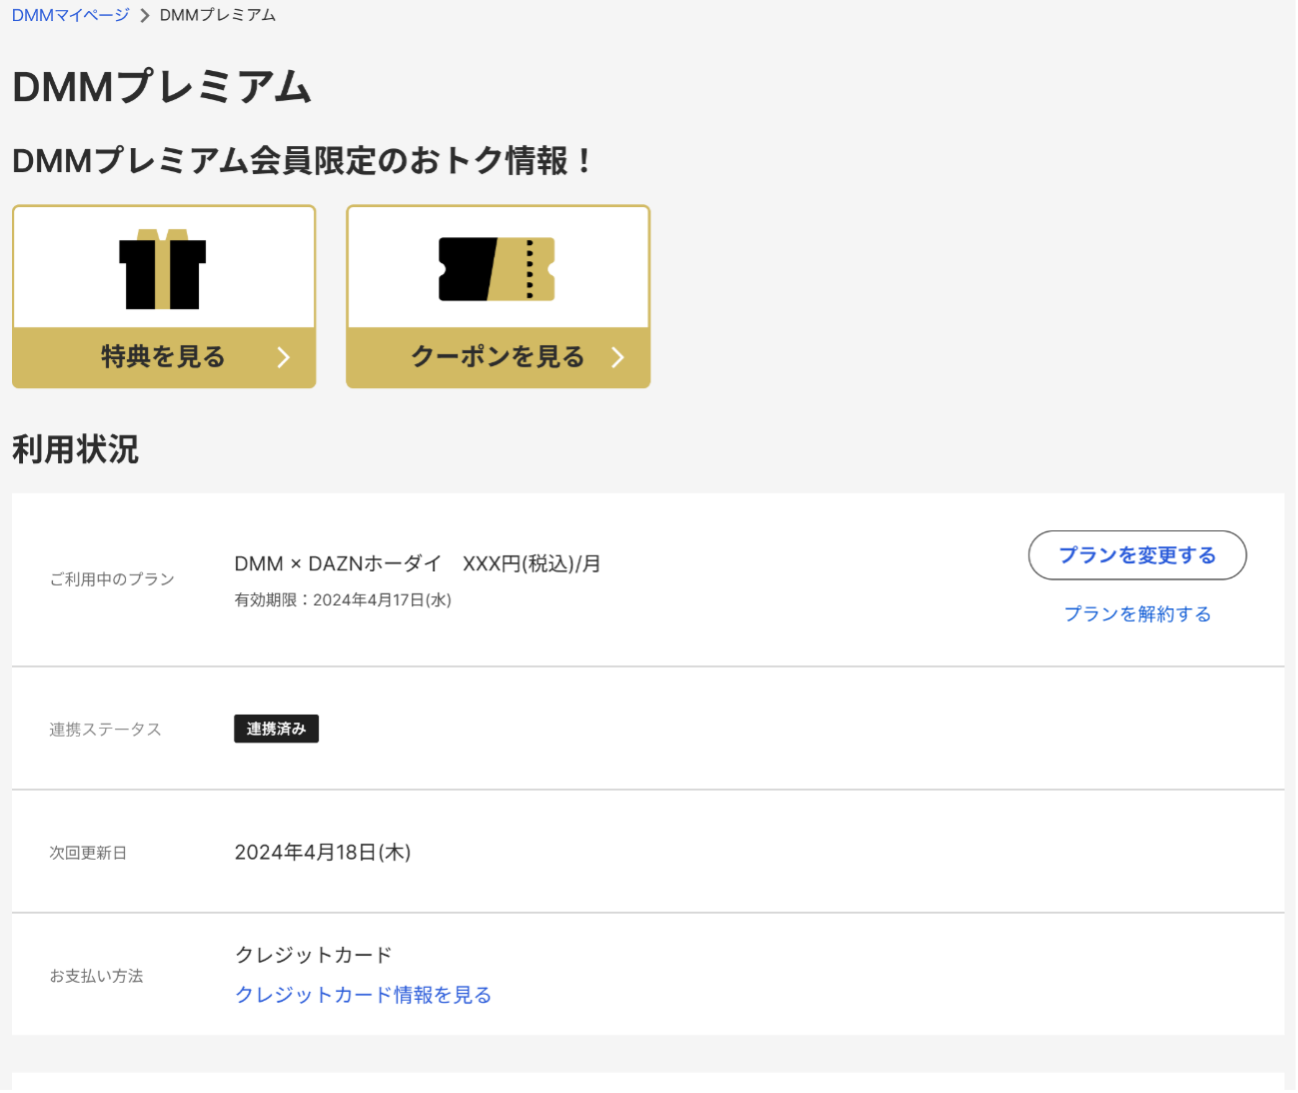
Task: Select the plan name DMM × DAZNホーダイ
Action: pyautogui.click(x=336, y=563)
